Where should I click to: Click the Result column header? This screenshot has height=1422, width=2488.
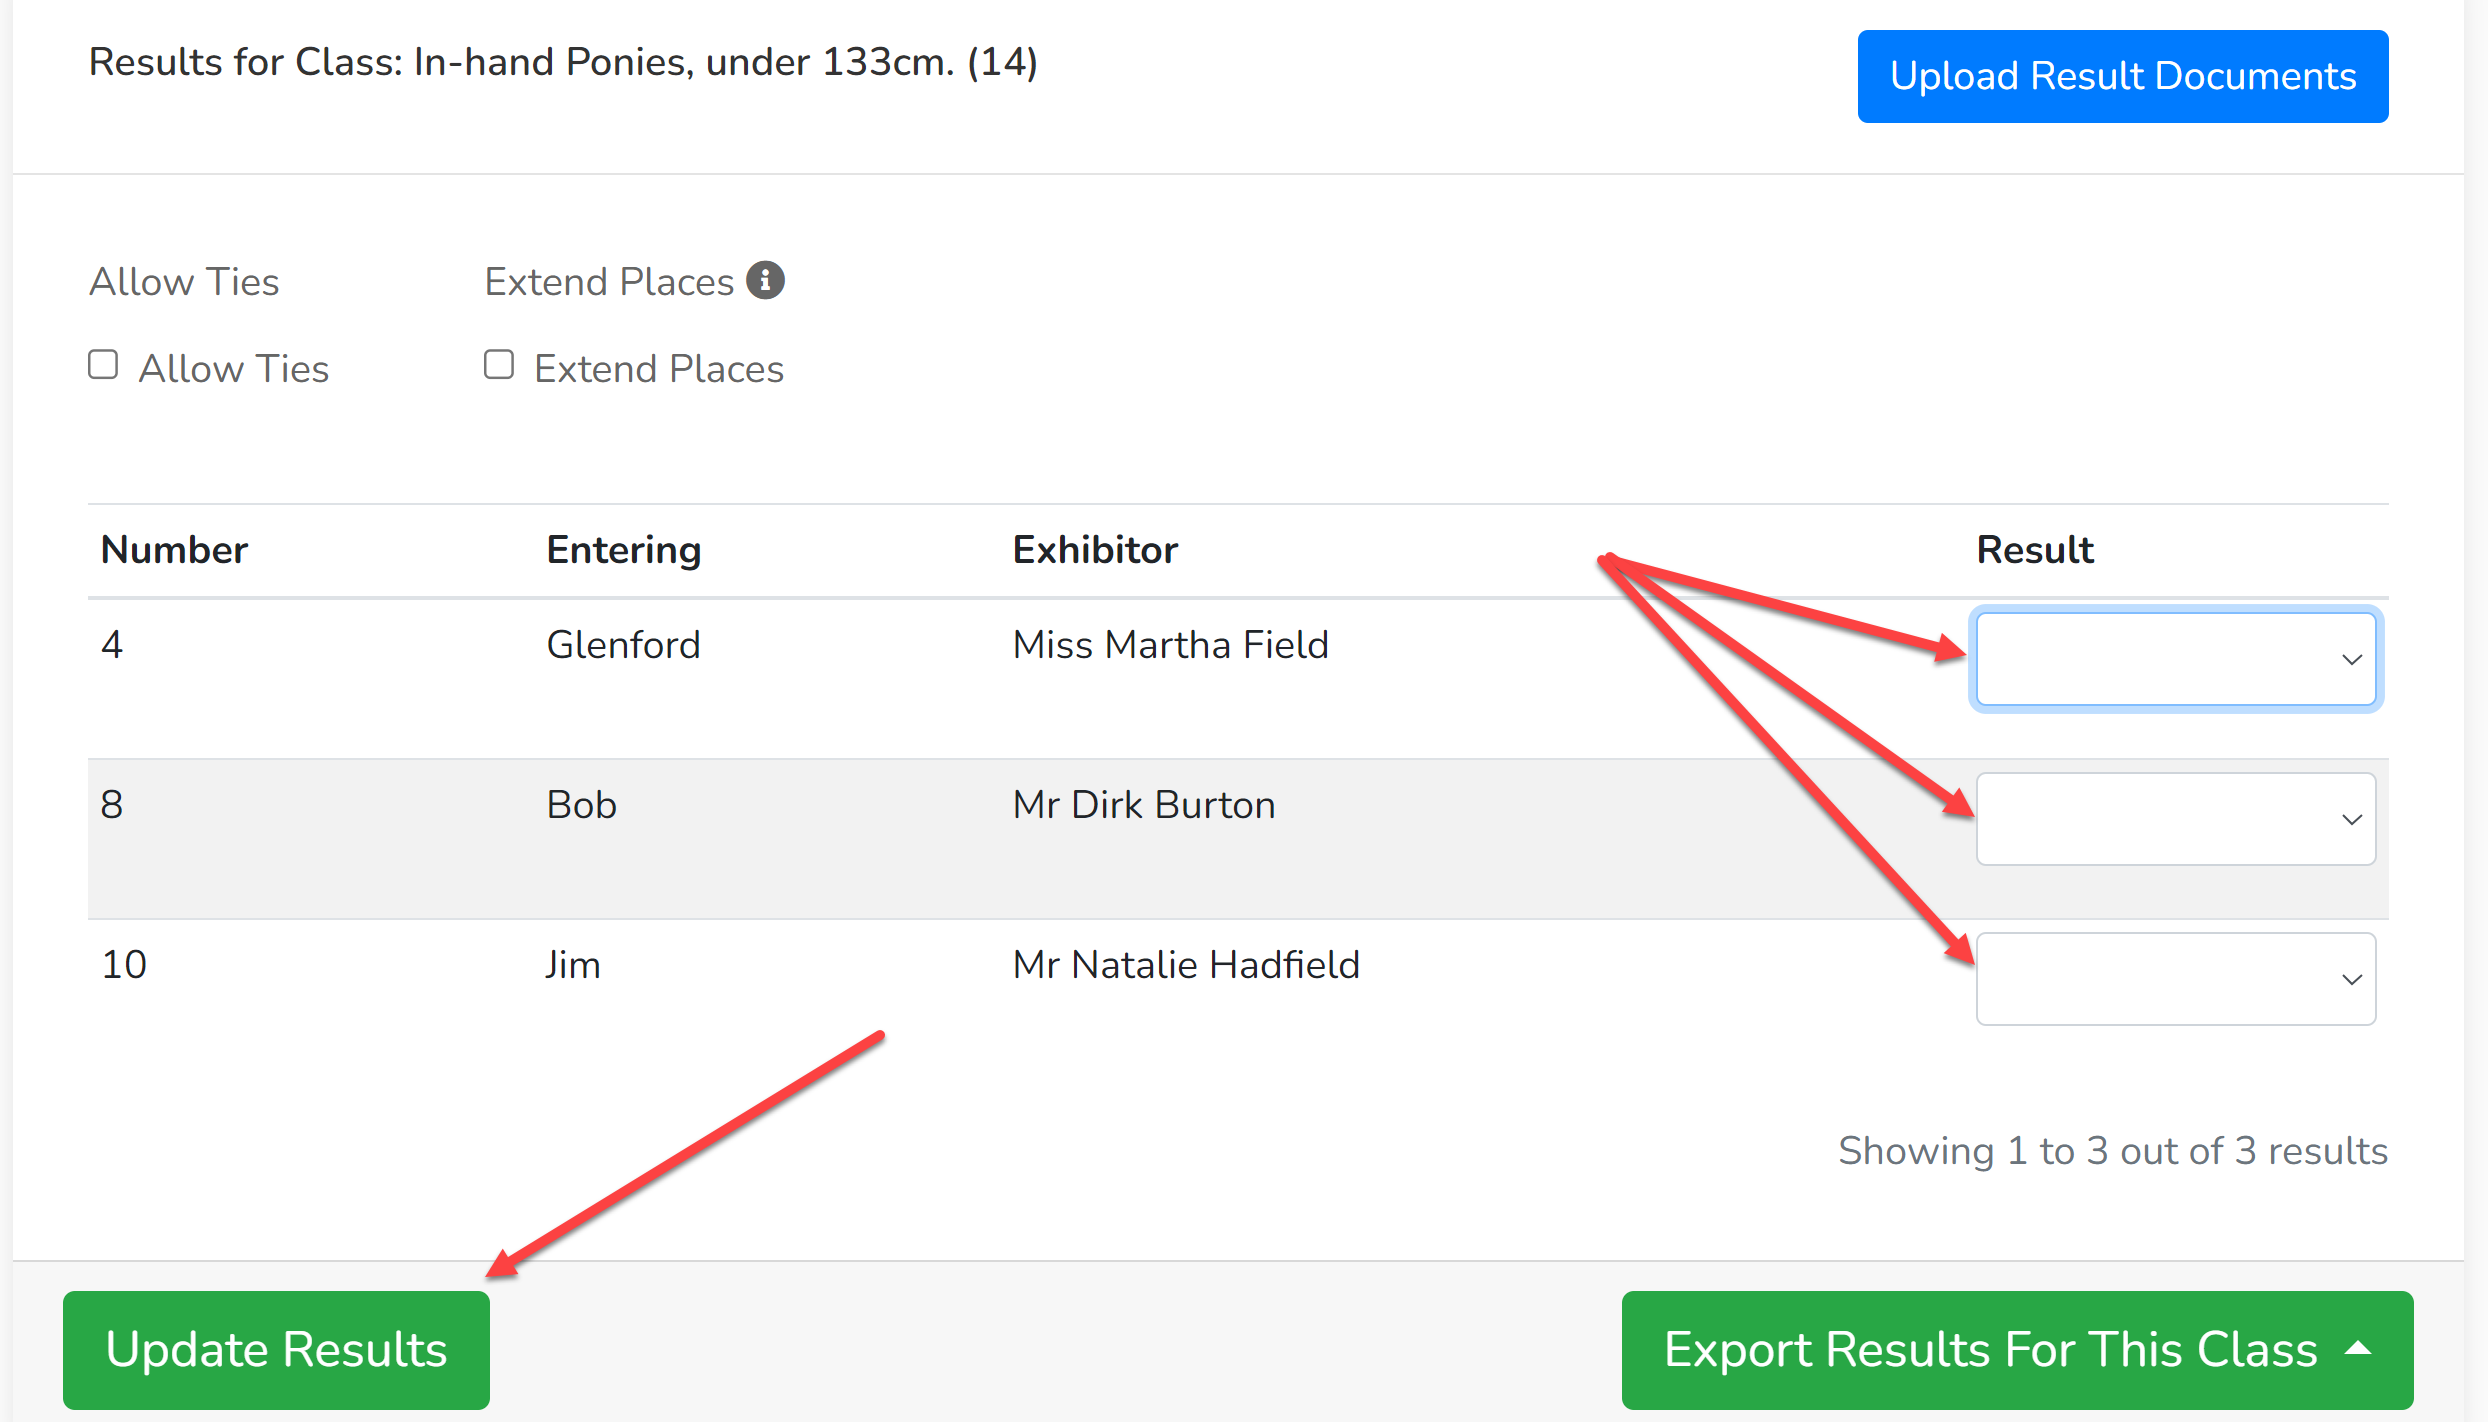pos(2035,550)
